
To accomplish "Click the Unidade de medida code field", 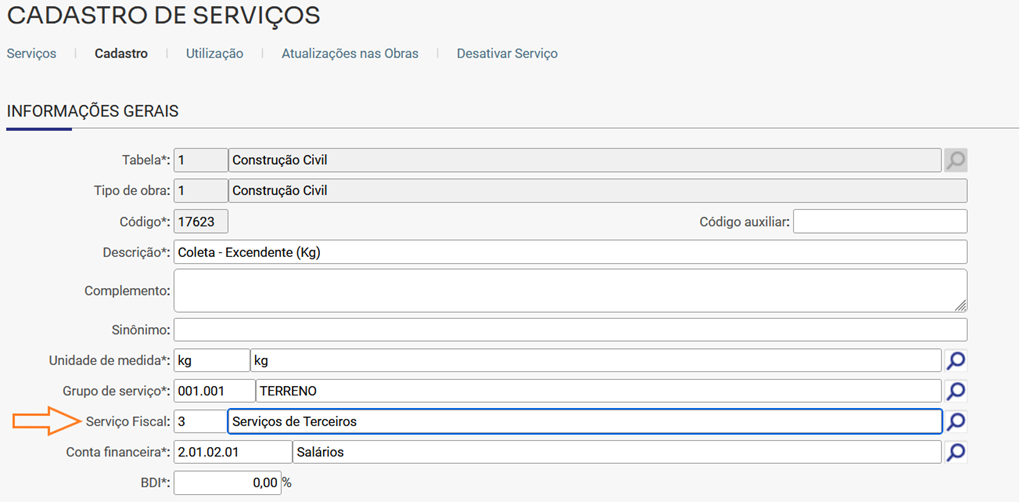I will click(x=211, y=360).
